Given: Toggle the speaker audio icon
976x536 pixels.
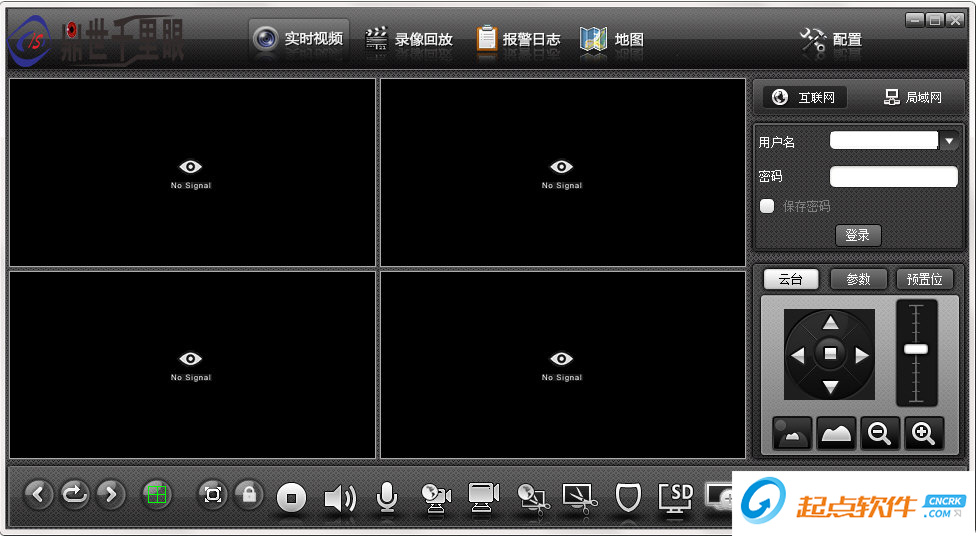Looking at the screenshot, I should 340,499.
